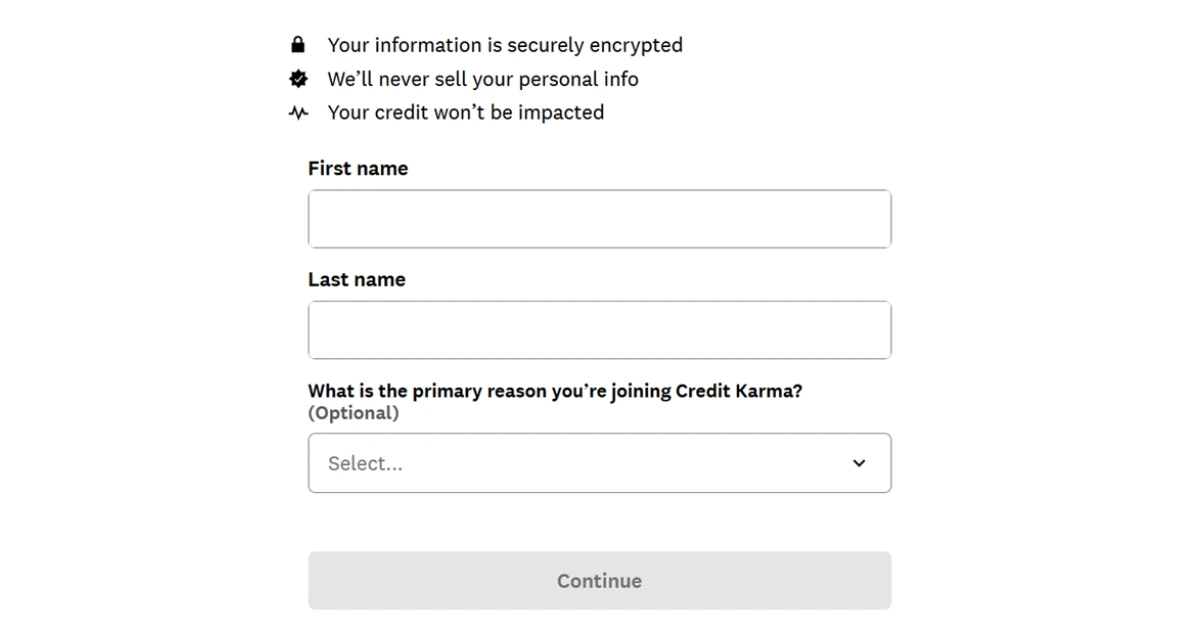1200x630 pixels.
Task: Click inside the First name field
Action: (599, 218)
